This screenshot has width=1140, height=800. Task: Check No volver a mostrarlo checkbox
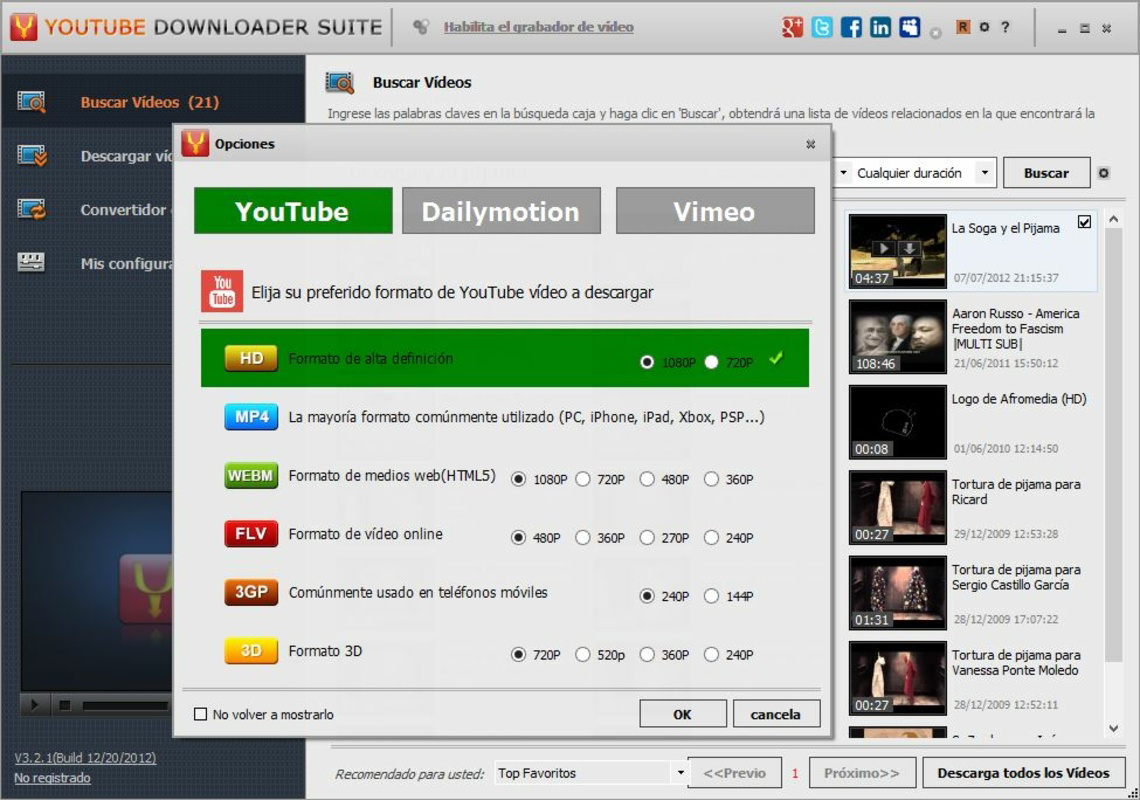pos(201,714)
